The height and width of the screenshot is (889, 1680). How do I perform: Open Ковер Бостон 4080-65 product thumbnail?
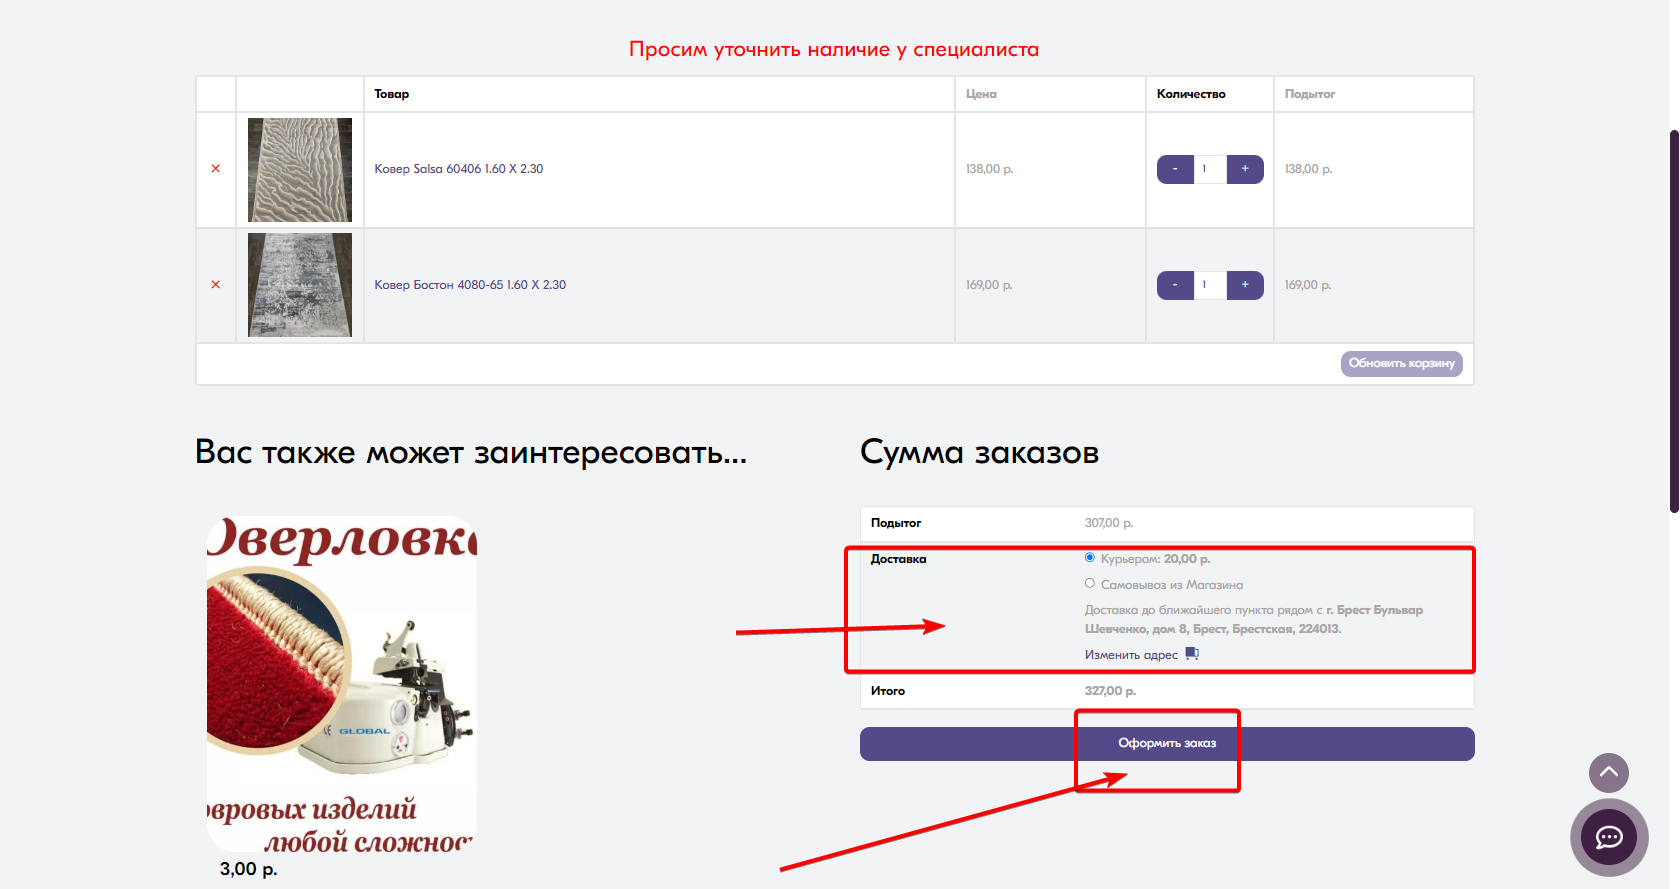point(300,285)
